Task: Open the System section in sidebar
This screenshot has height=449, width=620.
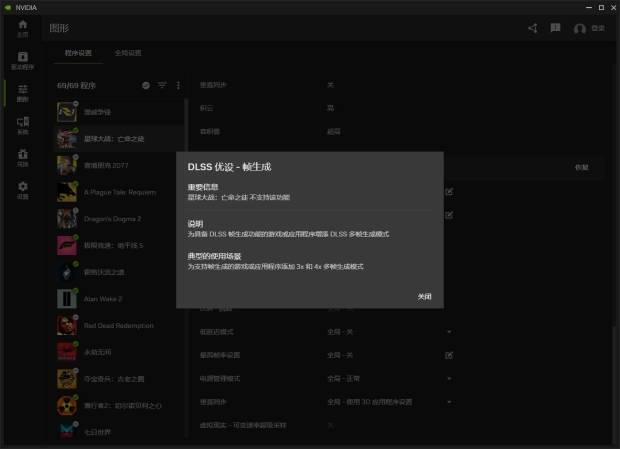Action: (23, 126)
